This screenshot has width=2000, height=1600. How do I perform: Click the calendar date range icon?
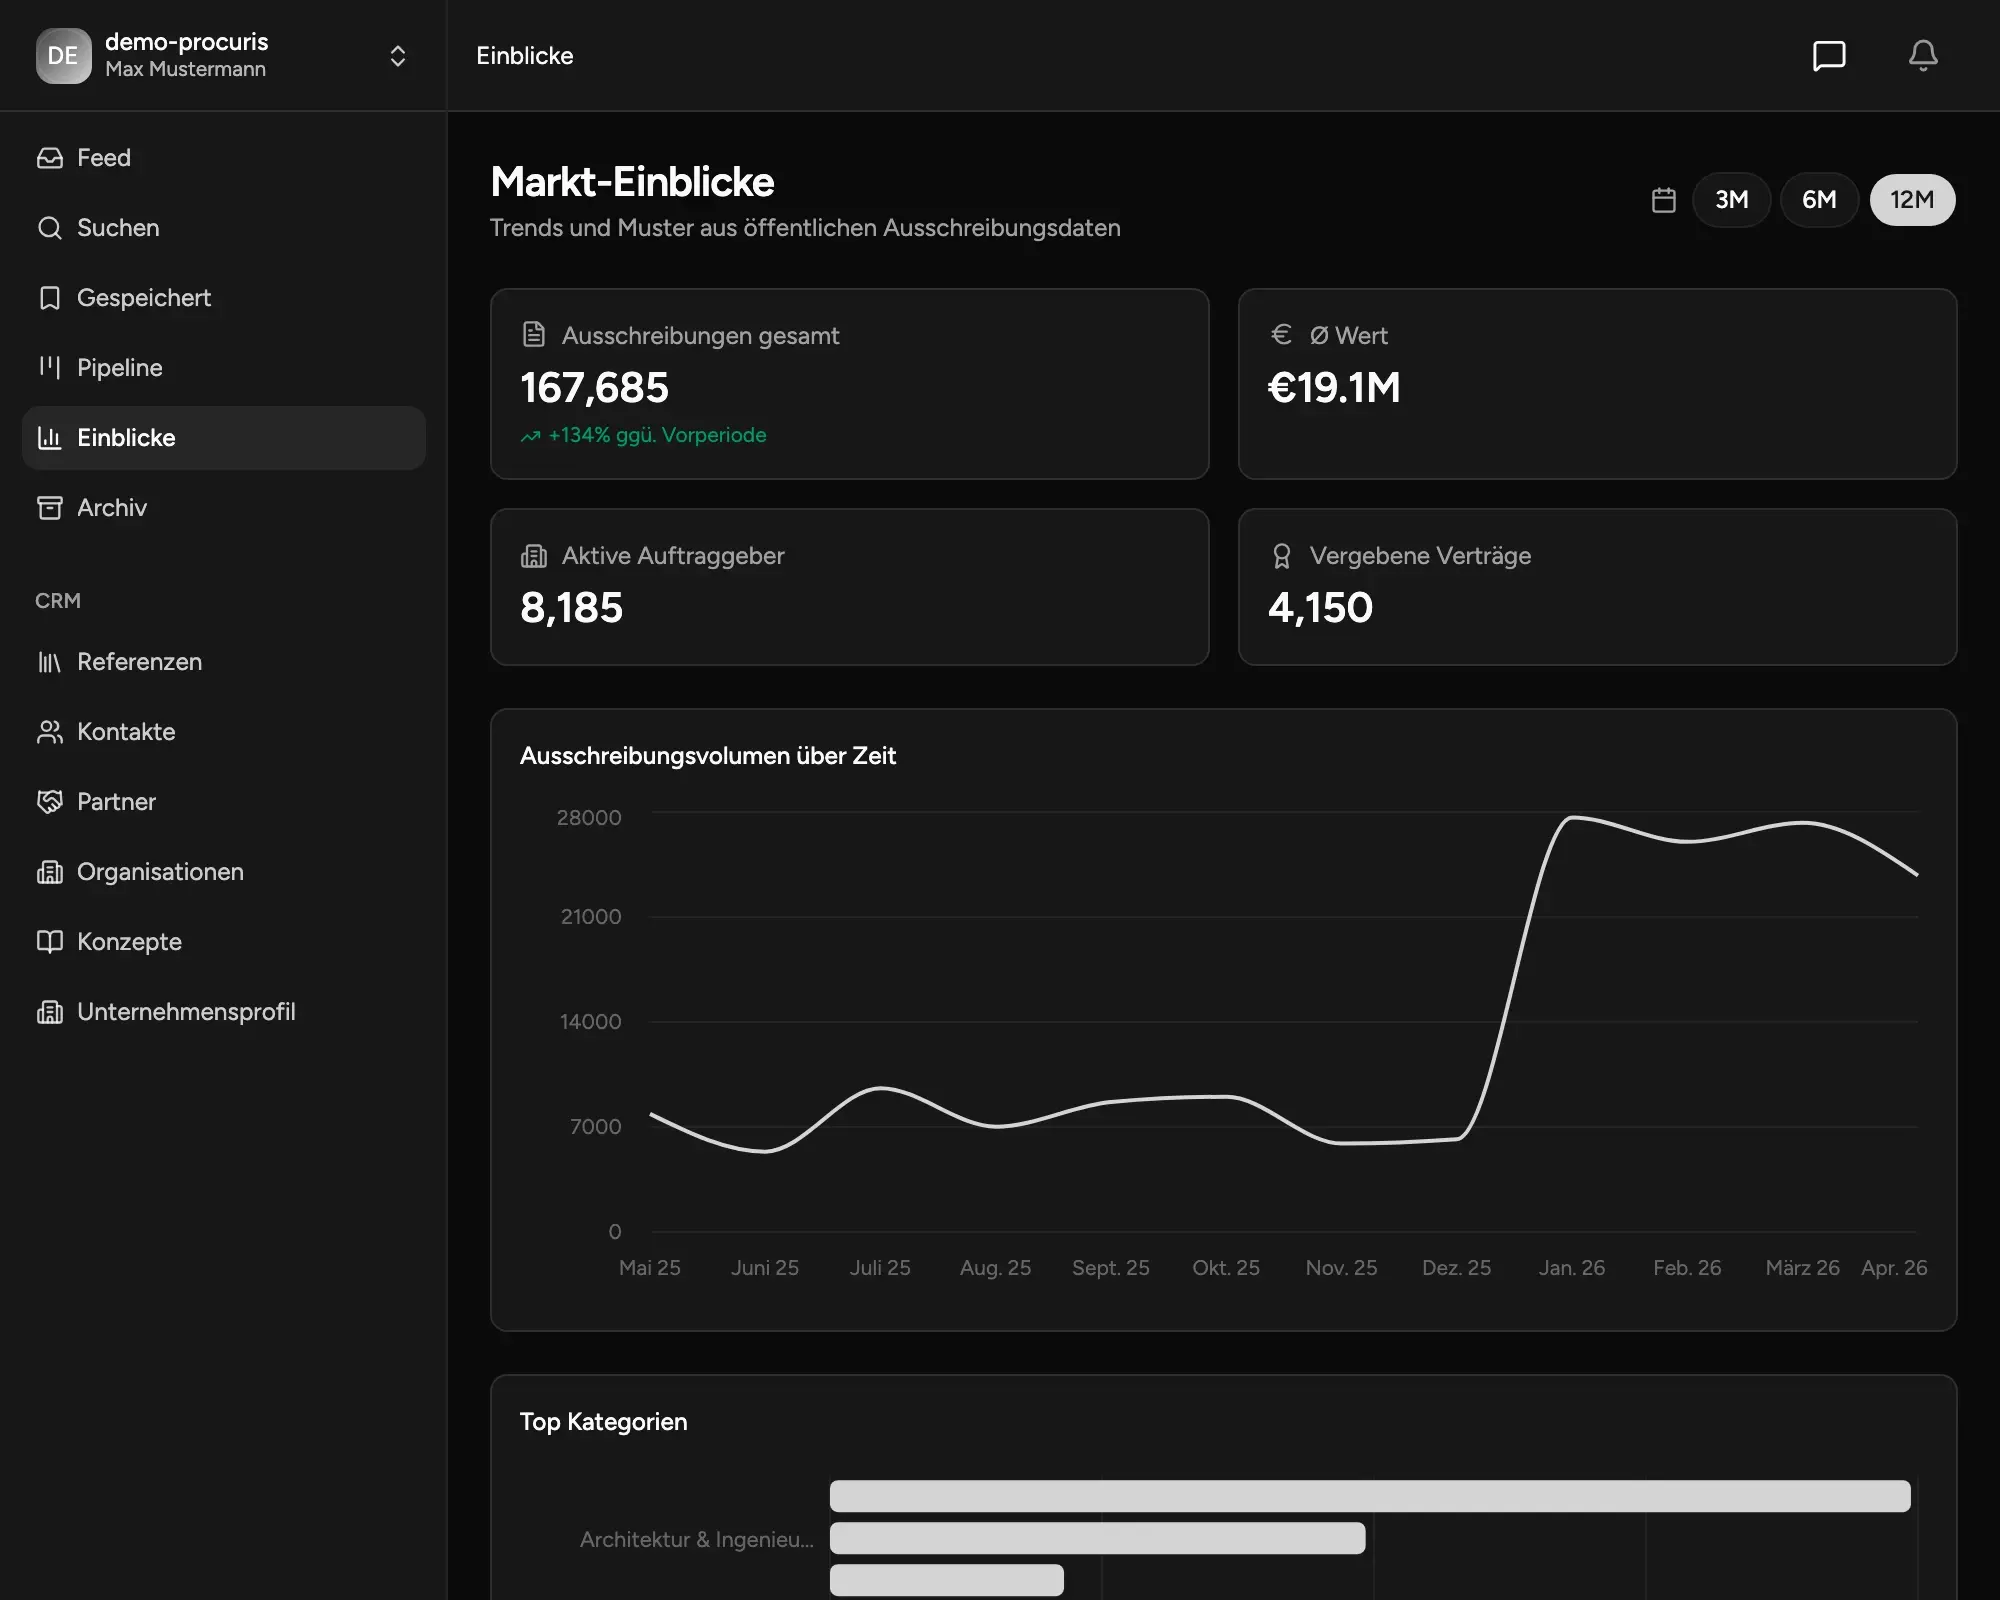1664,200
